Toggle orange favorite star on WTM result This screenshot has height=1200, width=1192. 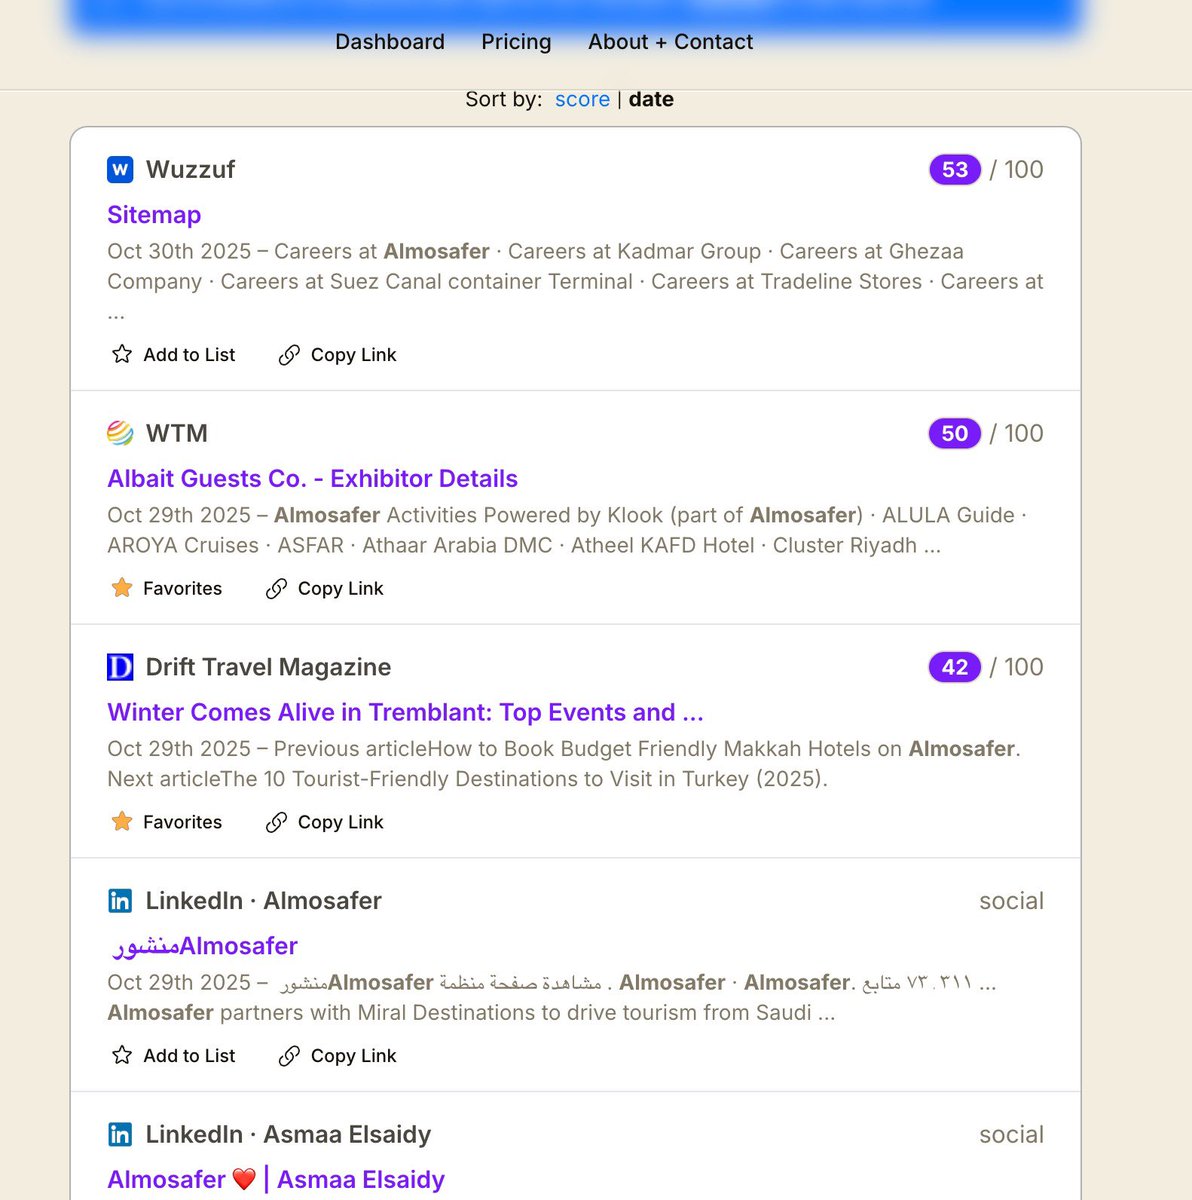click(x=122, y=588)
